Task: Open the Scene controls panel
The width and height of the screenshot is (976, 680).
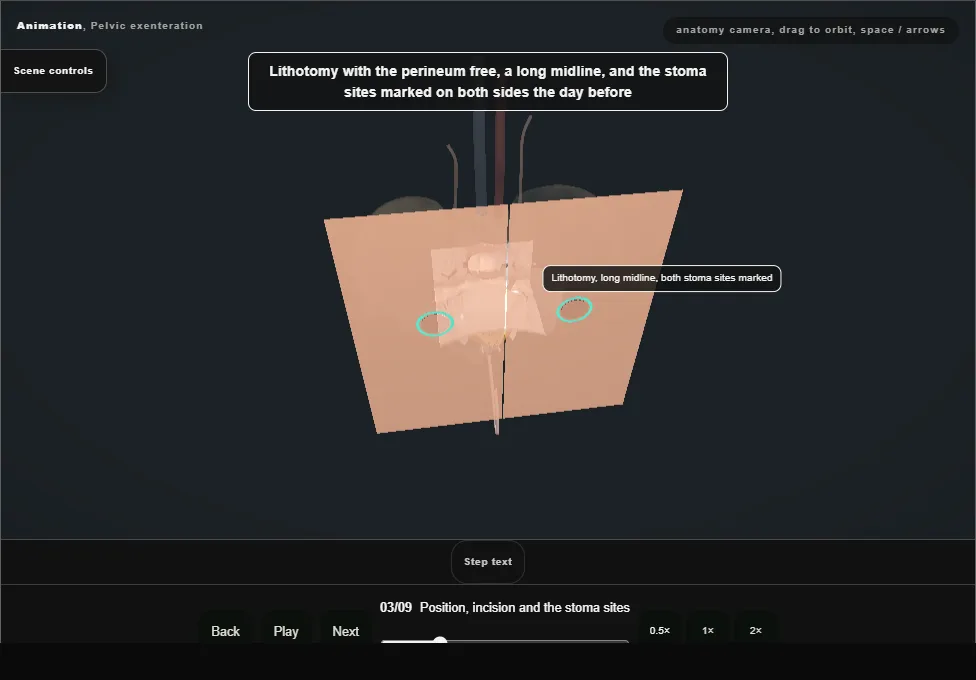Action: pyautogui.click(x=54, y=71)
